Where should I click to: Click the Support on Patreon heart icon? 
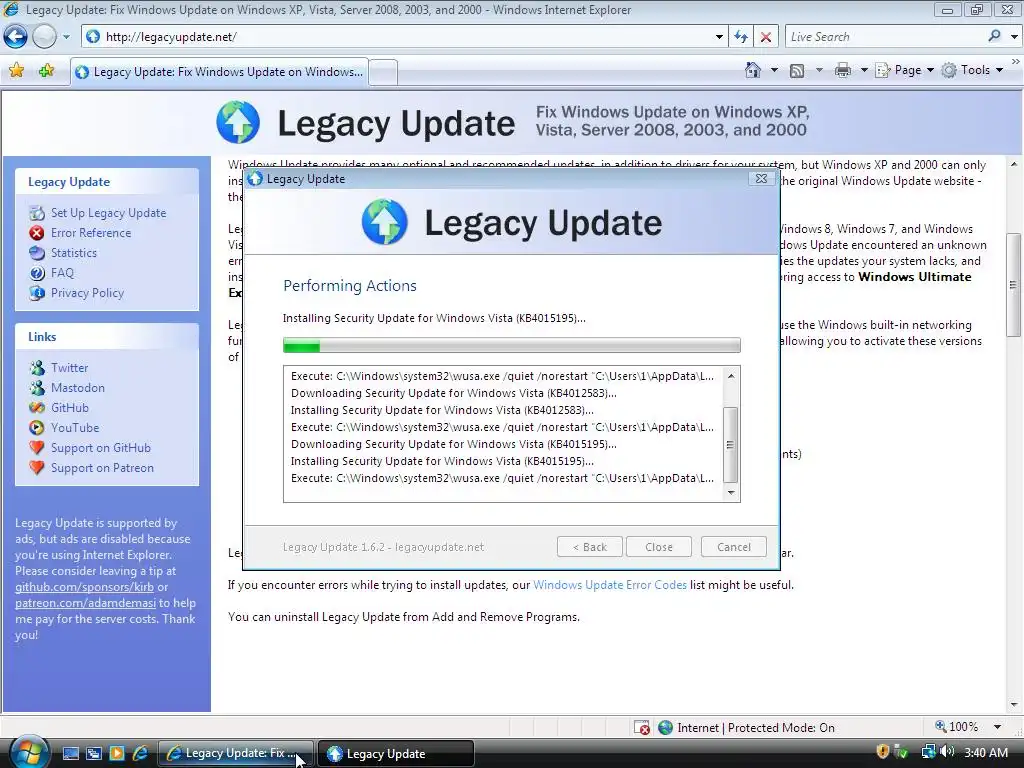(37, 468)
